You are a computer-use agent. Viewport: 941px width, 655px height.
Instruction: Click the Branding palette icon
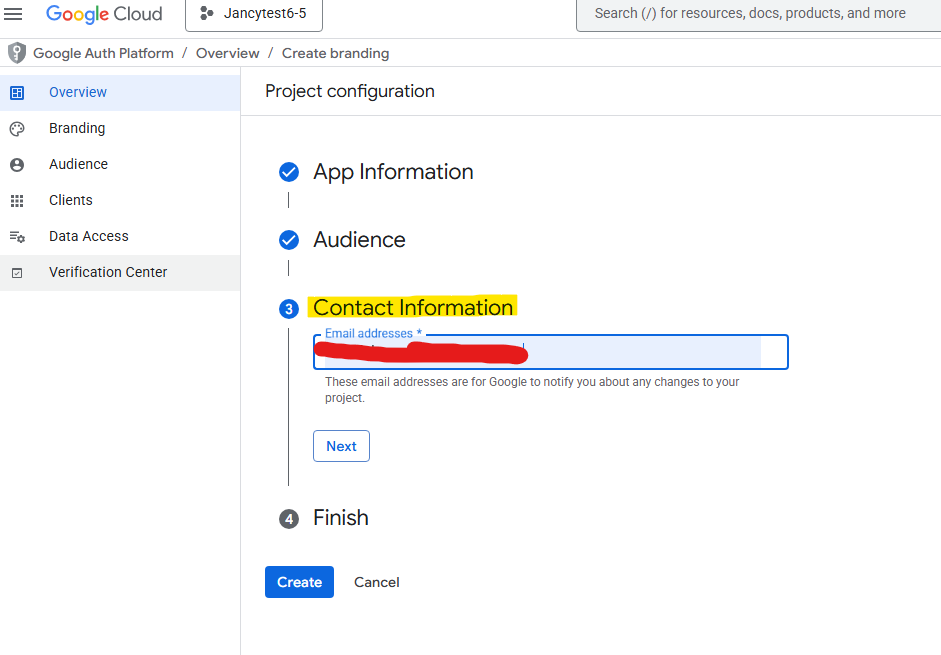point(17,128)
